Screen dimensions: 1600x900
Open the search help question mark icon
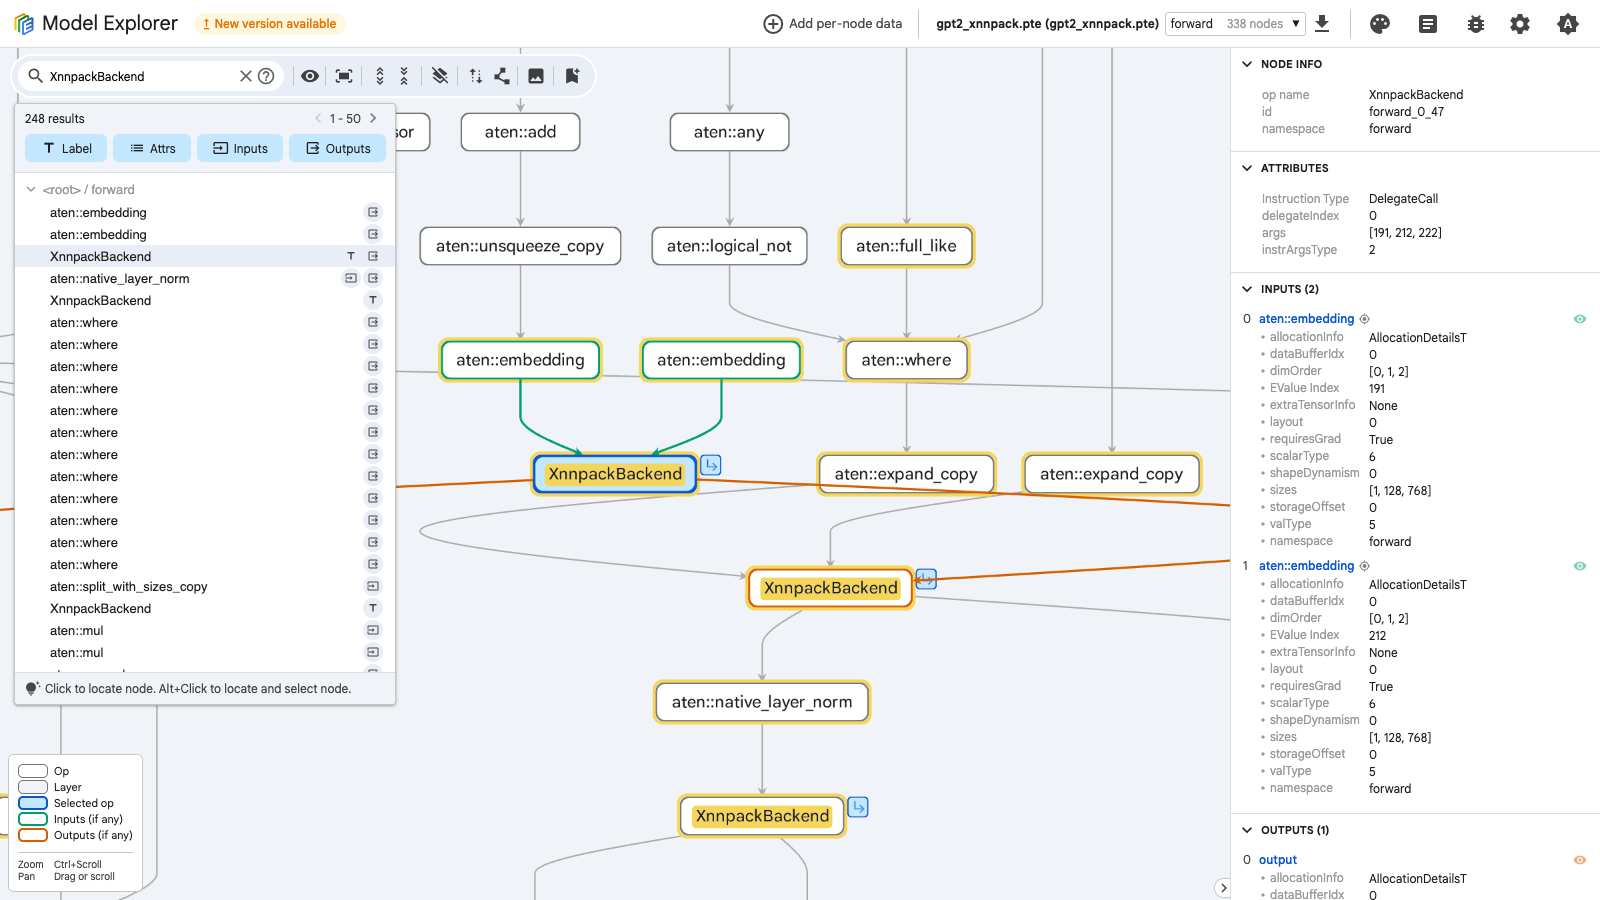tap(266, 76)
